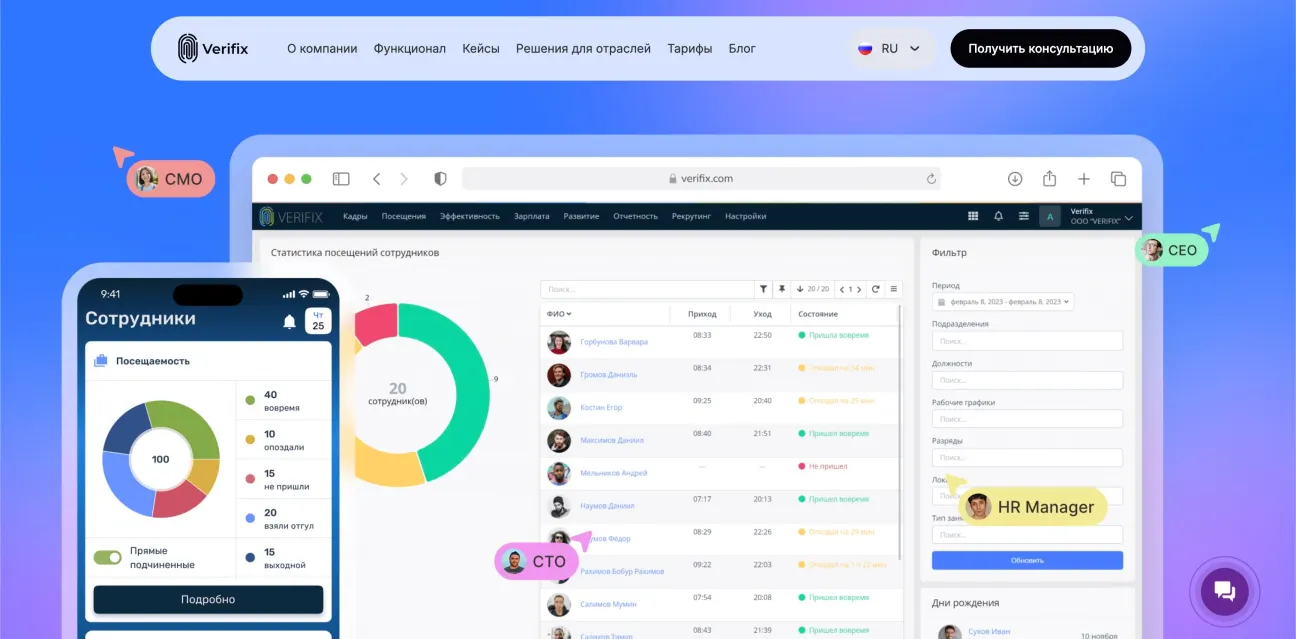The image size is (1296, 639).
Task: Open Решения для отраслей menu
Action: (583, 48)
